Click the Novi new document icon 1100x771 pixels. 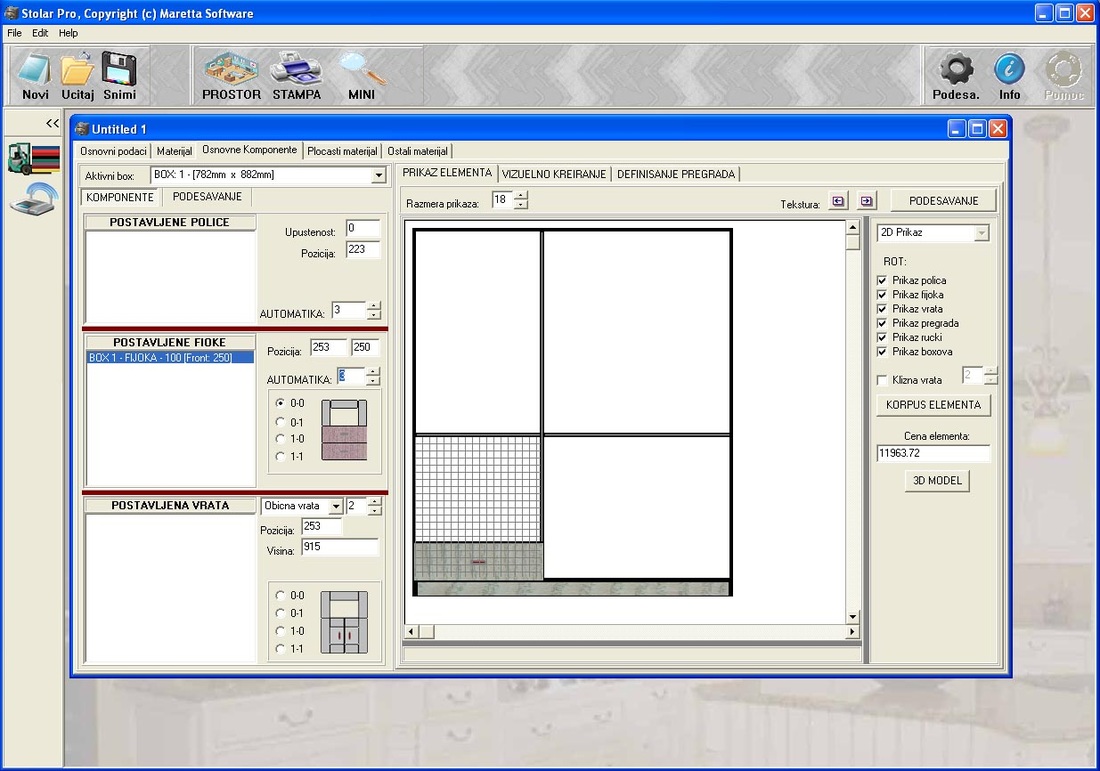click(x=35, y=71)
